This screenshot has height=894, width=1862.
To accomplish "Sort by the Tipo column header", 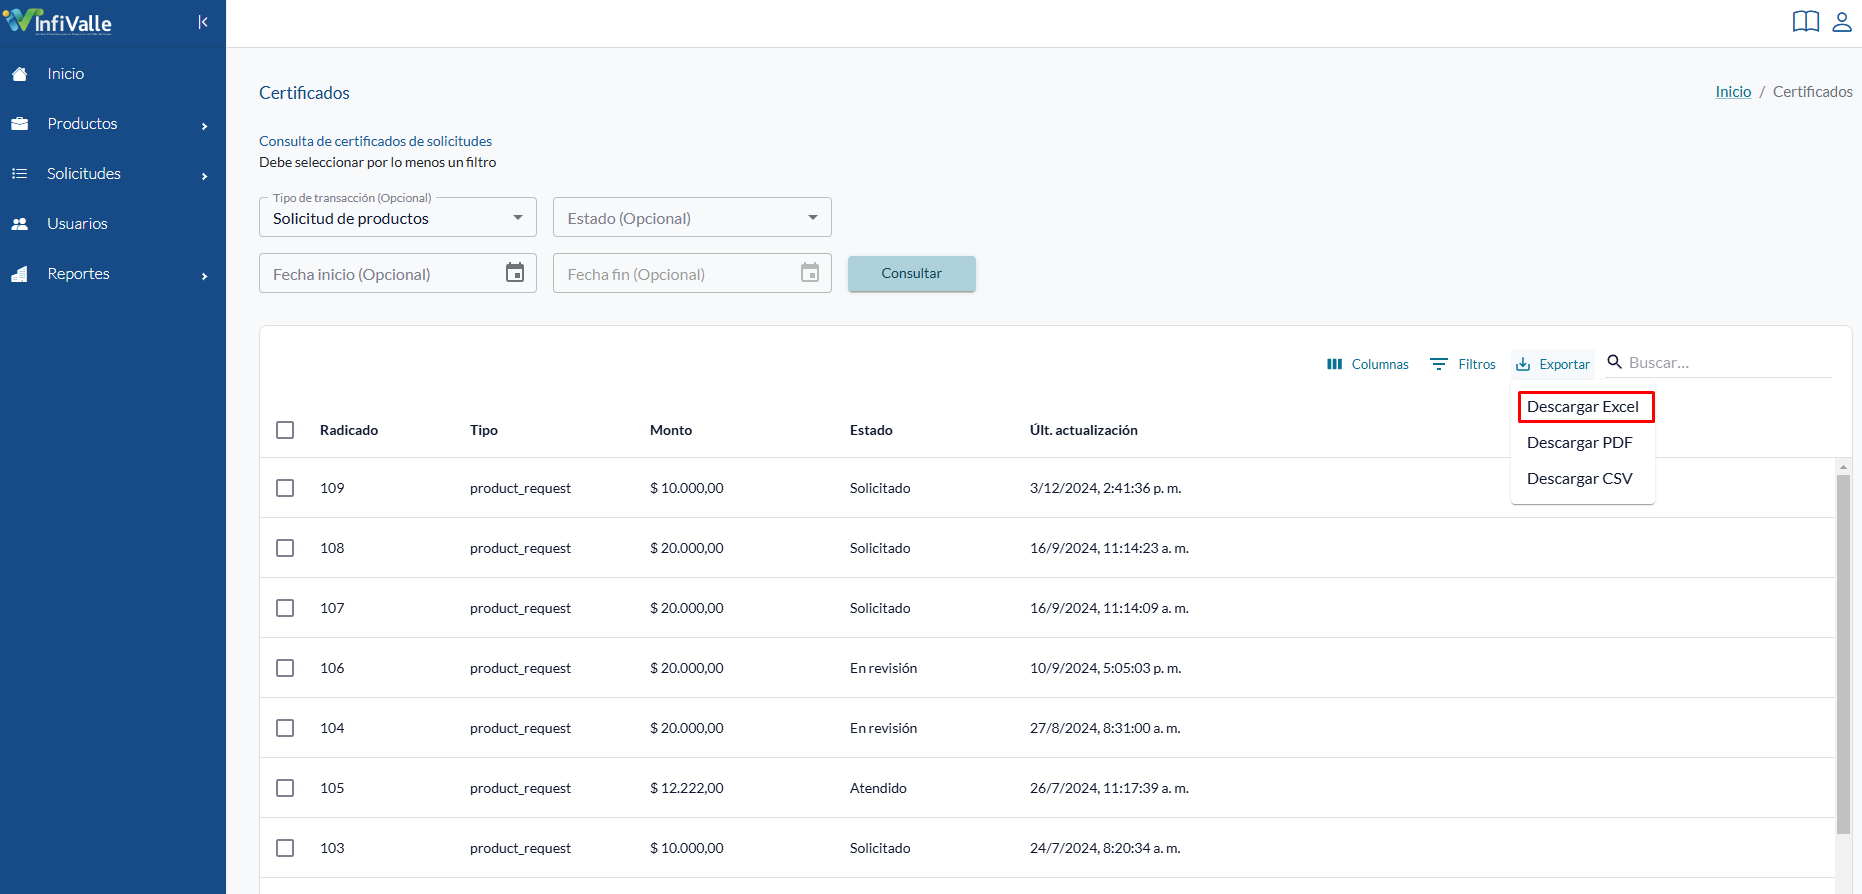I will point(484,430).
